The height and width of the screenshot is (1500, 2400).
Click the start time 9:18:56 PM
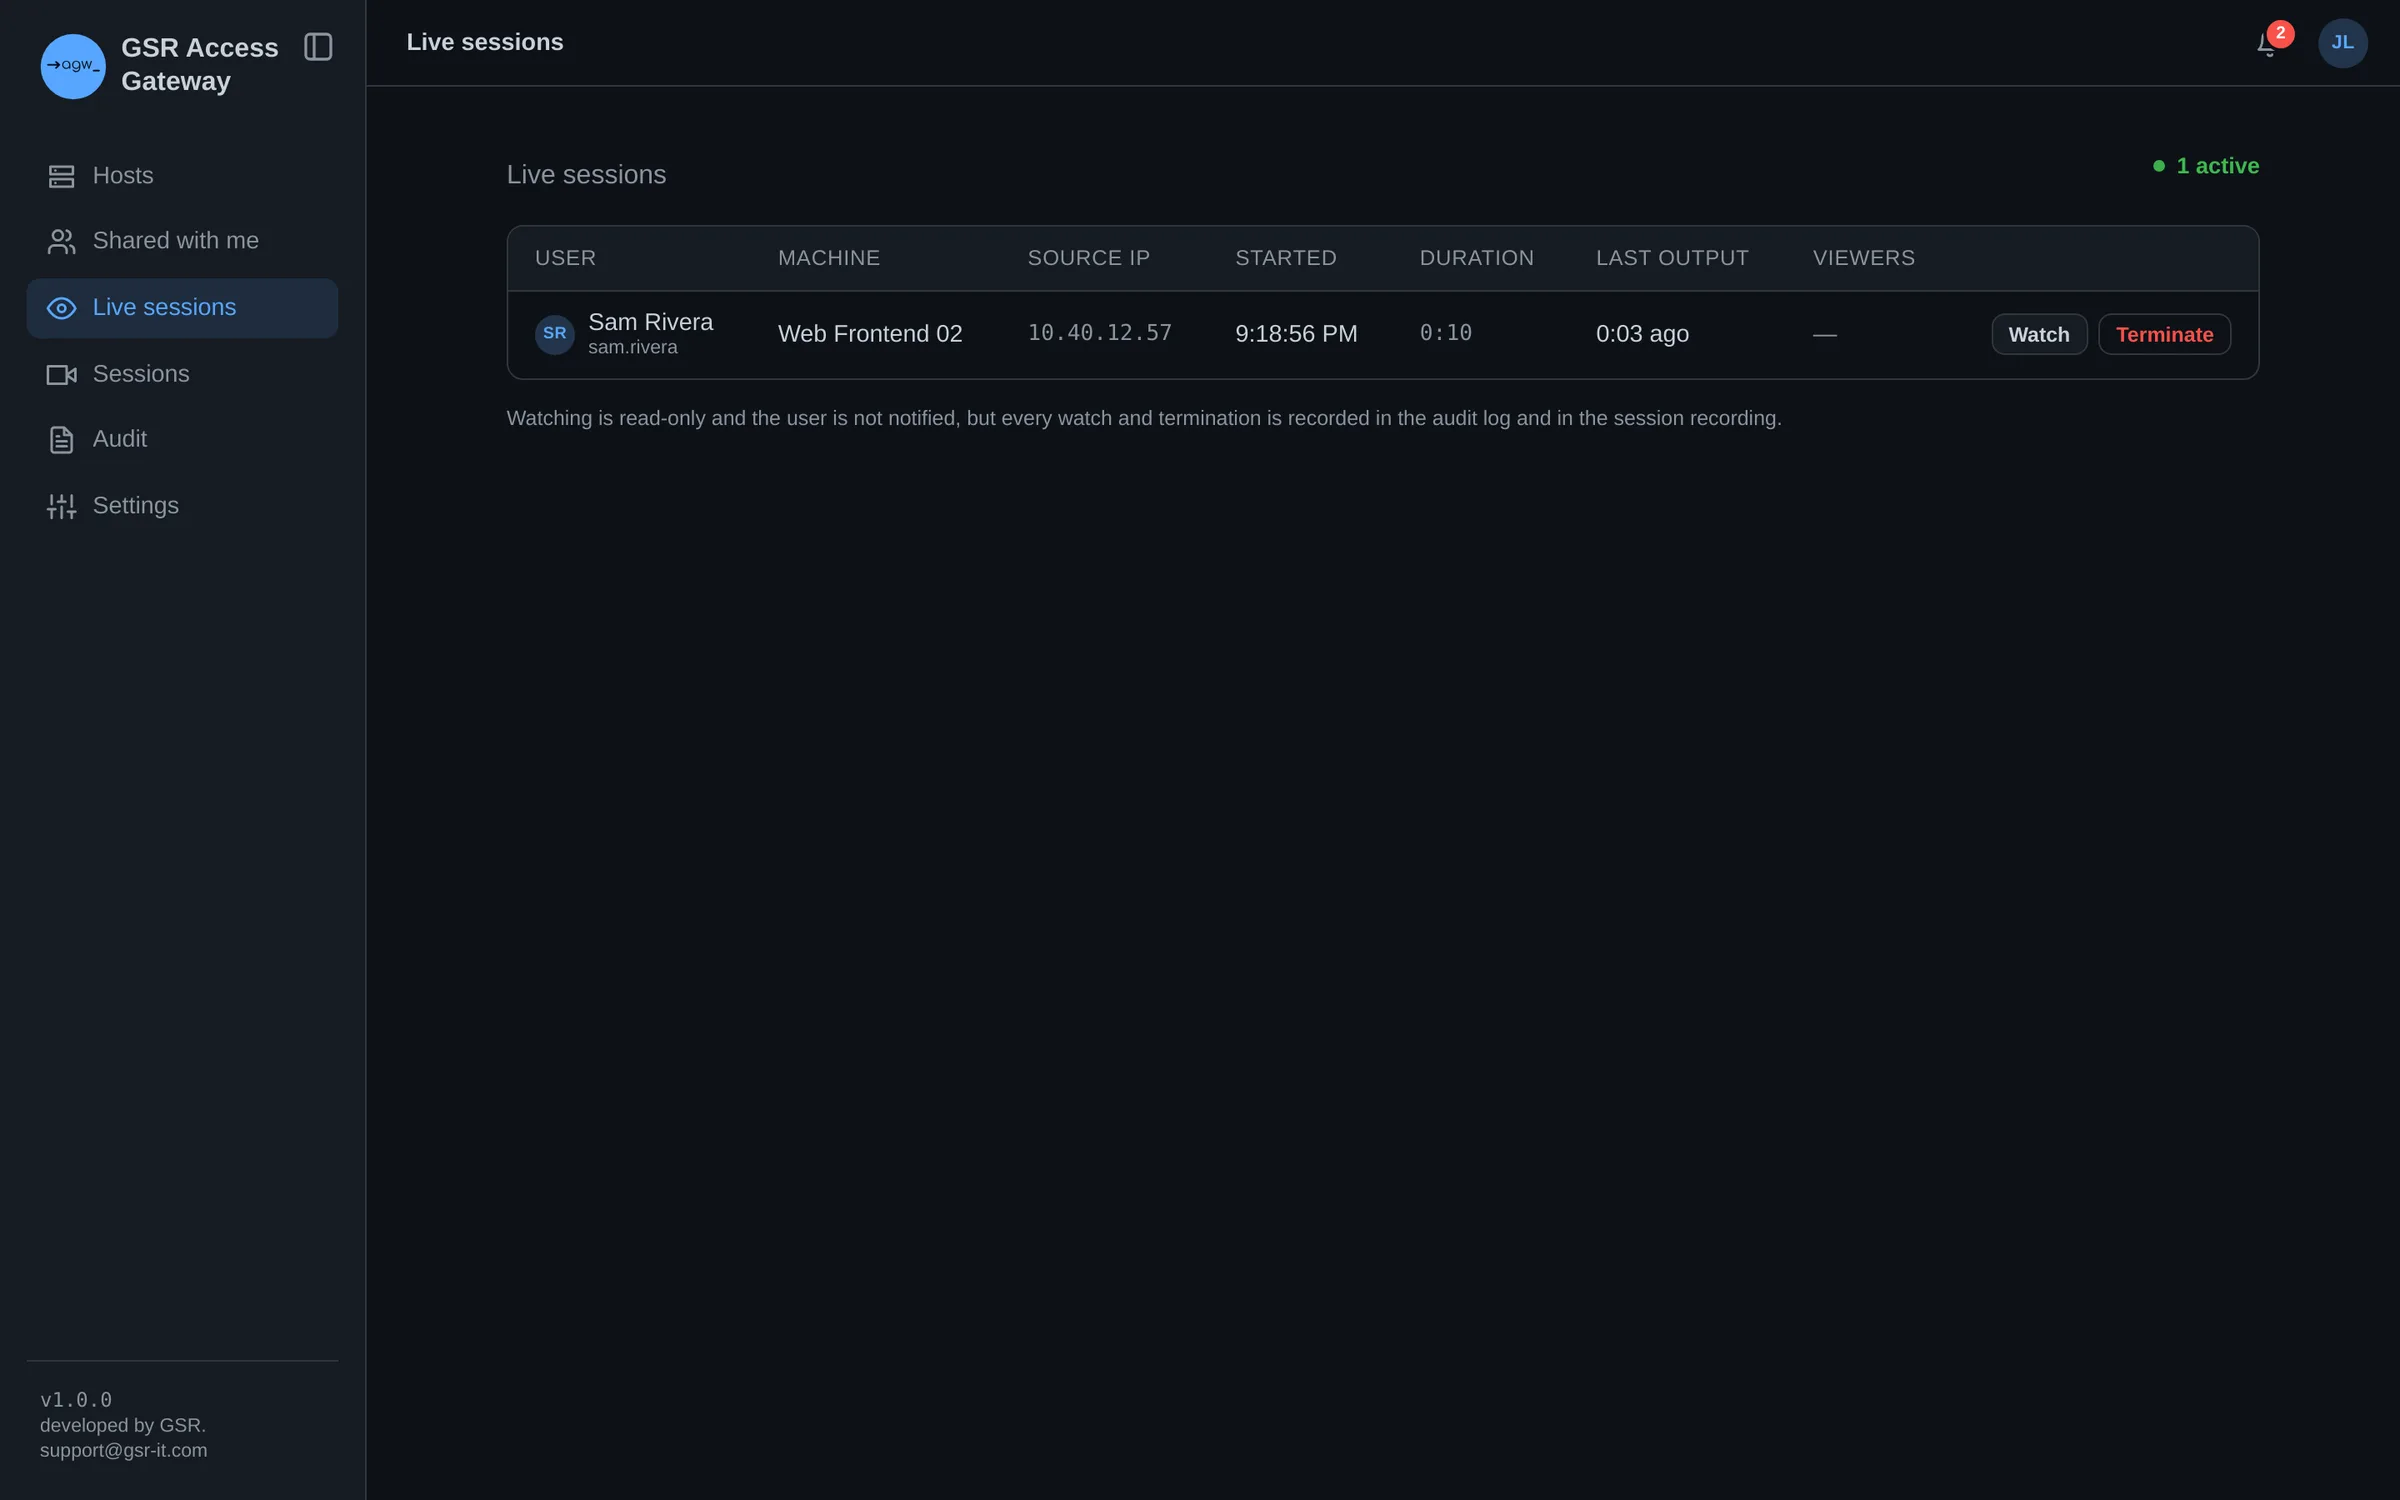(1296, 334)
